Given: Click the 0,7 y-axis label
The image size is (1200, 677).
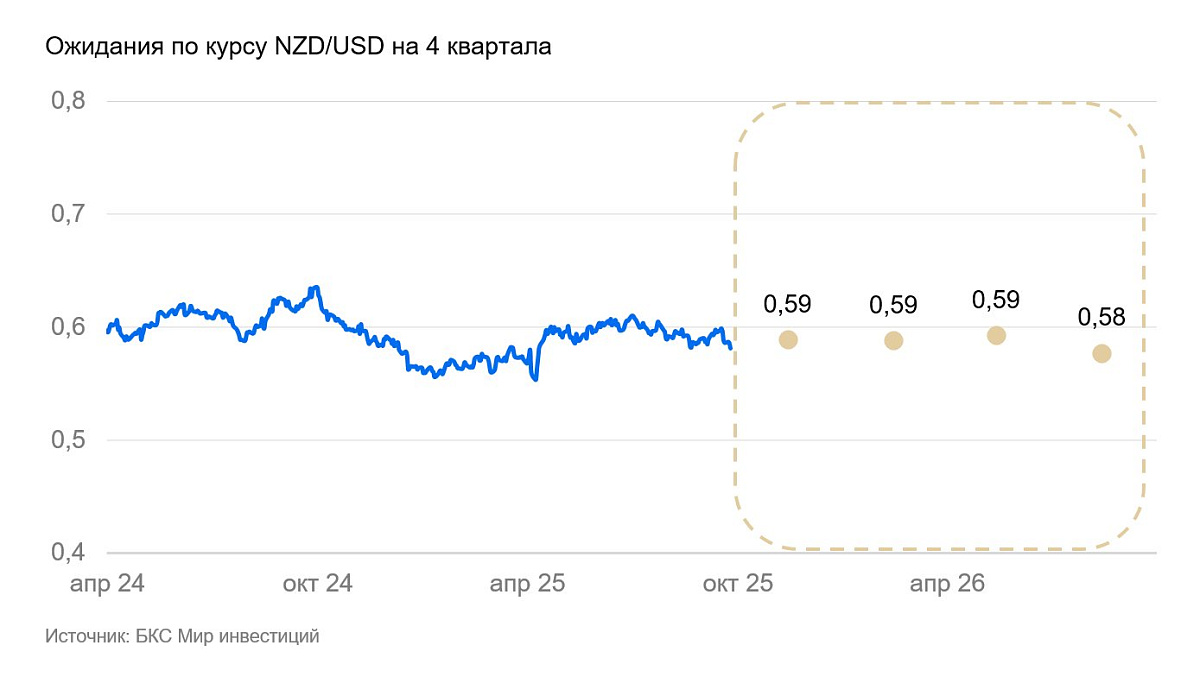Looking at the screenshot, I should (x=68, y=214).
